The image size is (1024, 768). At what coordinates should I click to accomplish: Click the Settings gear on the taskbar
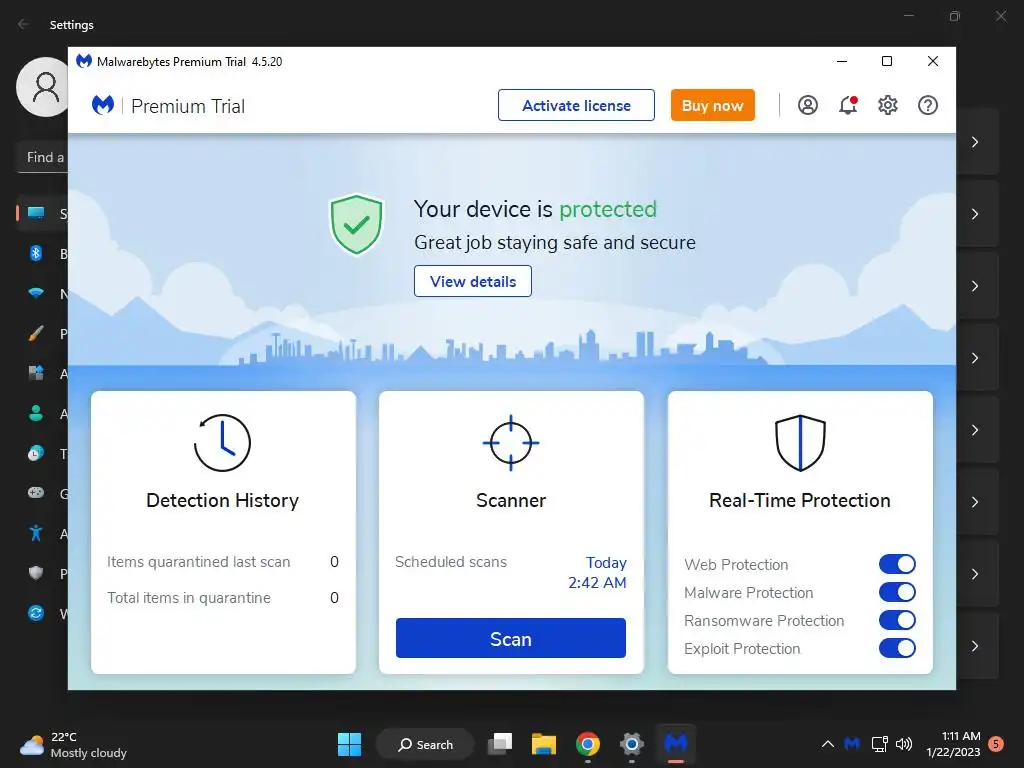coord(632,744)
